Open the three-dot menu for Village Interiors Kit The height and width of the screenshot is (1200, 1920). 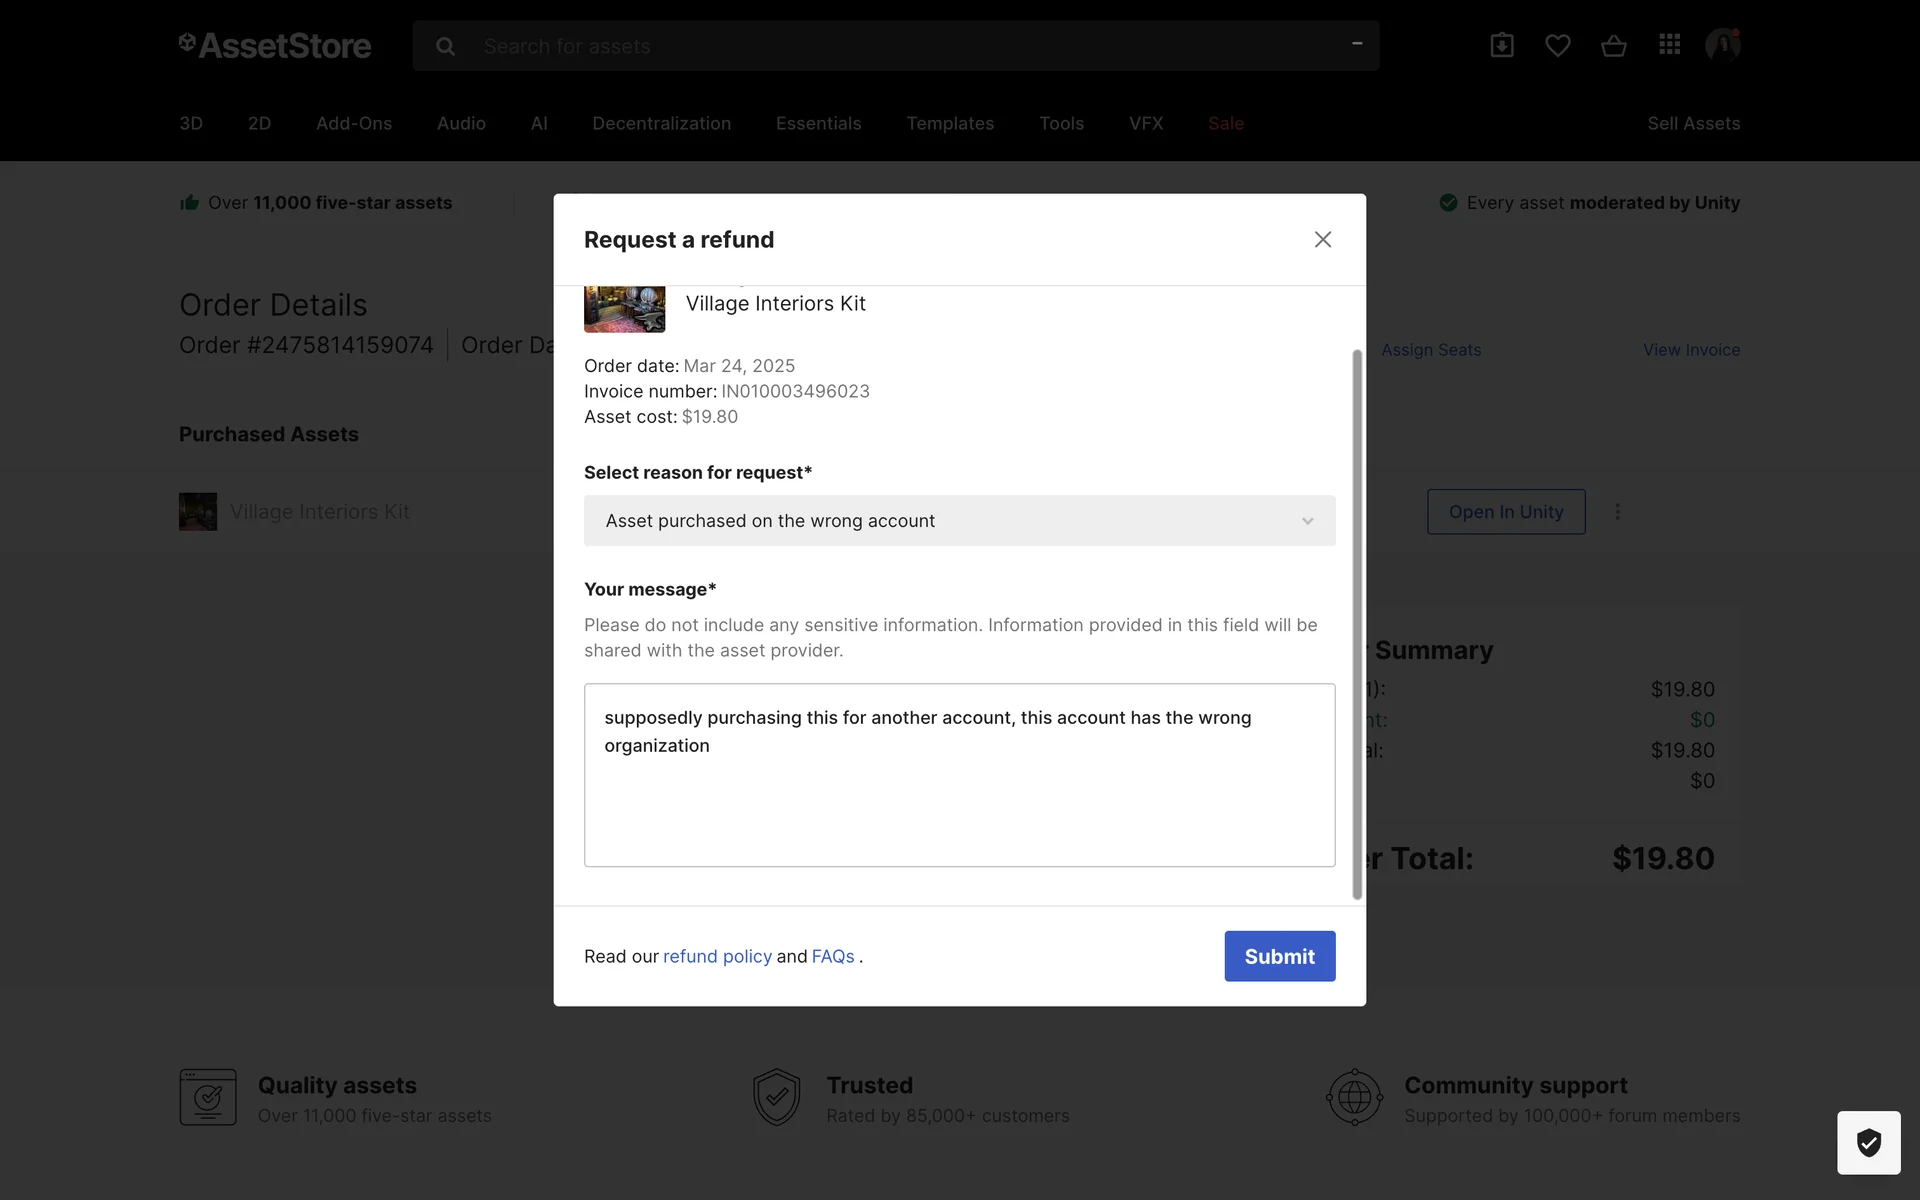coord(1617,512)
